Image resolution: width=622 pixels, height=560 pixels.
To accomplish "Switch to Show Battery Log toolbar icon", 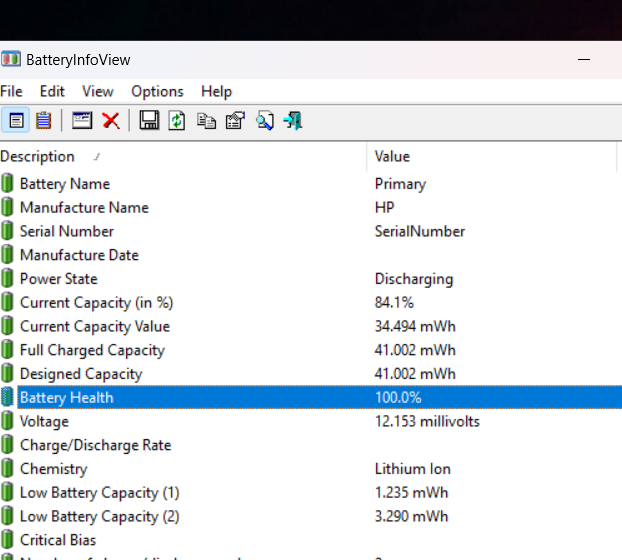I will 43,121.
